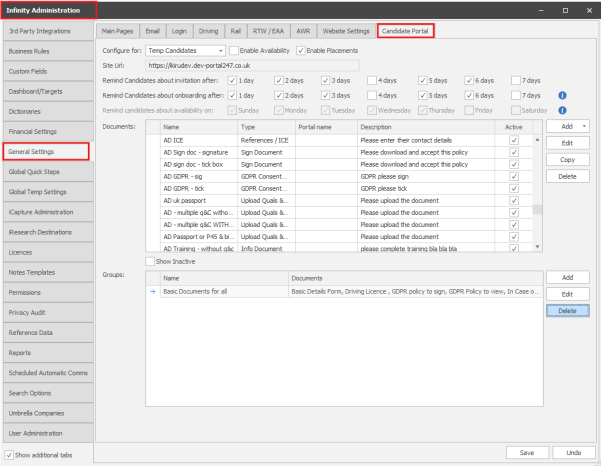Click info icon beside onboarding reminder row
This screenshot has height=466, width=601.
[x=562, y=95]
